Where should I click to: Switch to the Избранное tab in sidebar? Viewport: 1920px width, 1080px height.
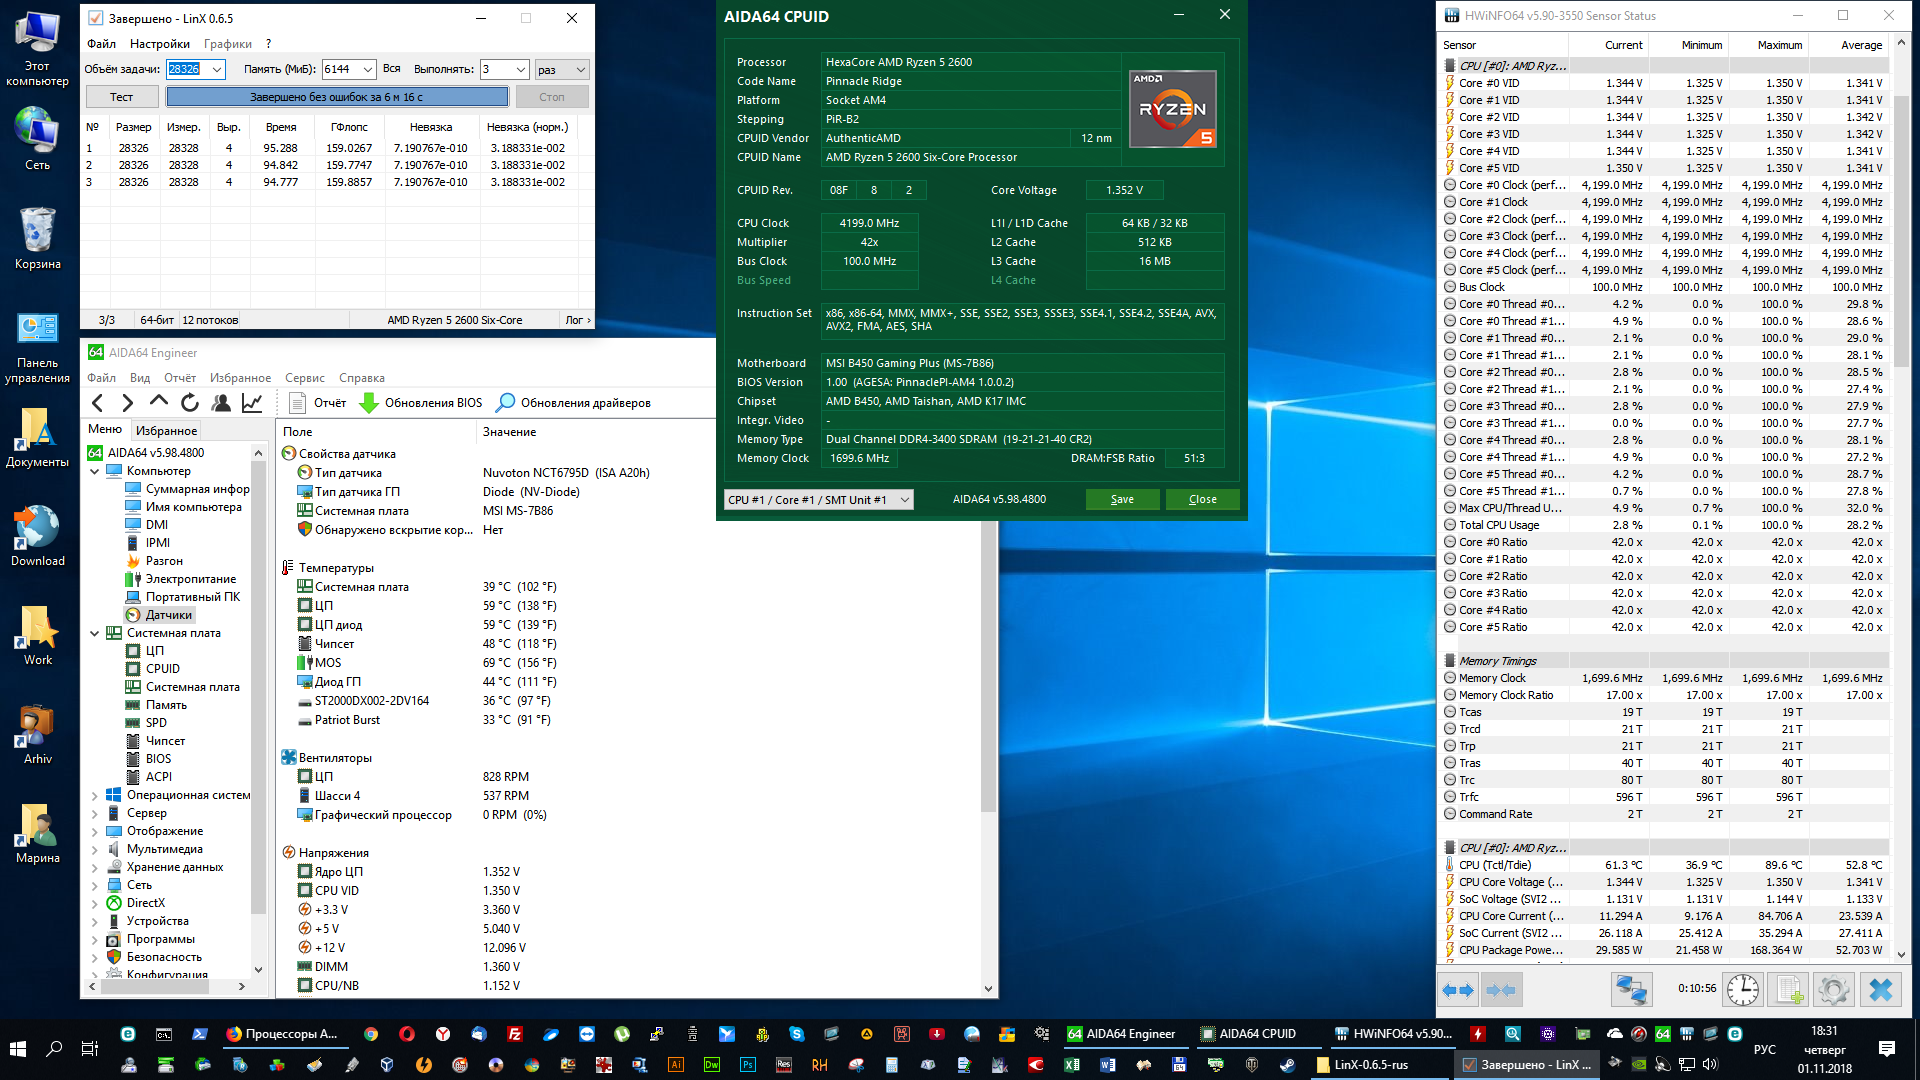[x=166, y=431]
